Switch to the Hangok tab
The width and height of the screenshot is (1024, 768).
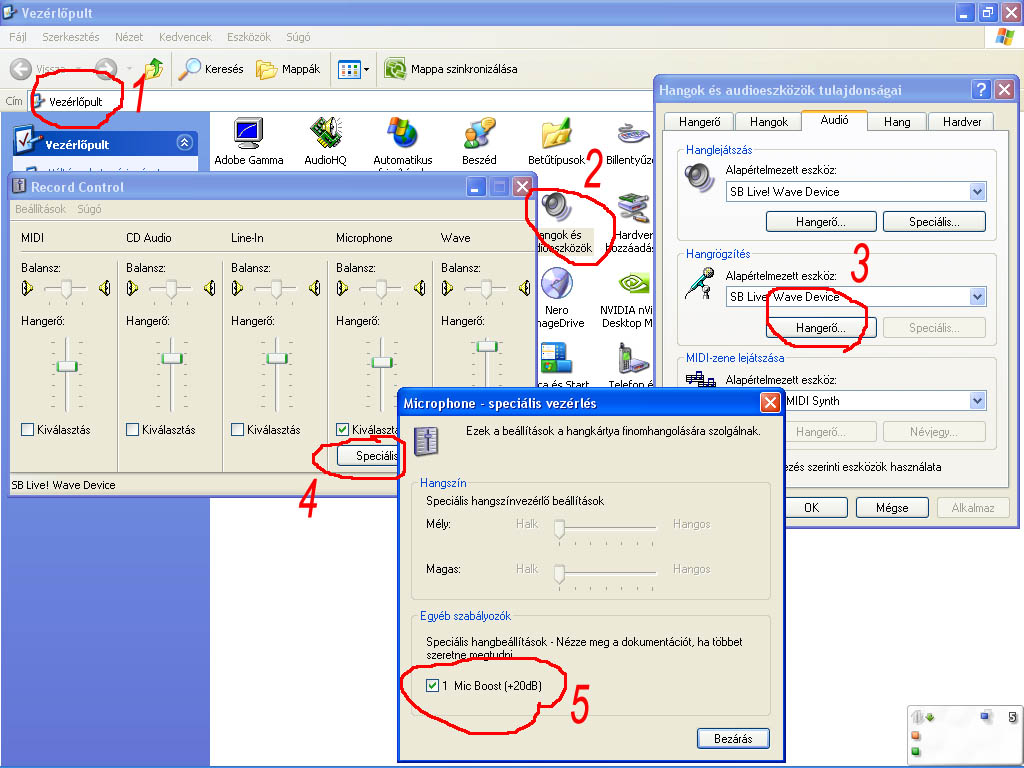(769, 121)
